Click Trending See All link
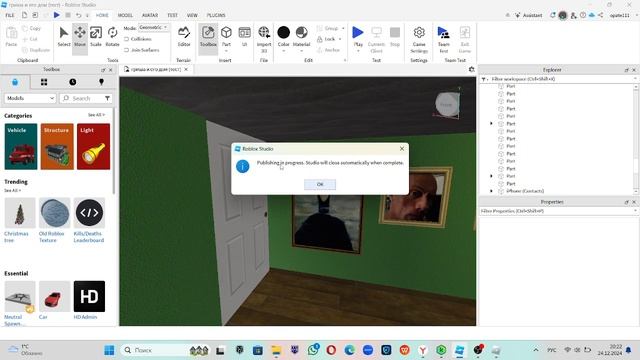Screen dimensions: 640x360 [13, 191]
